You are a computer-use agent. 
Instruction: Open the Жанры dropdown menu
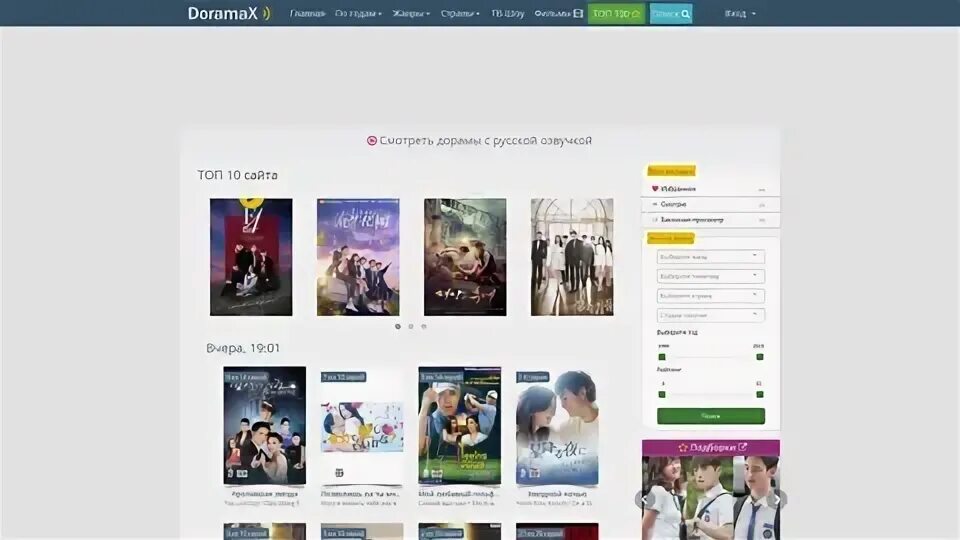pos(411,13)
